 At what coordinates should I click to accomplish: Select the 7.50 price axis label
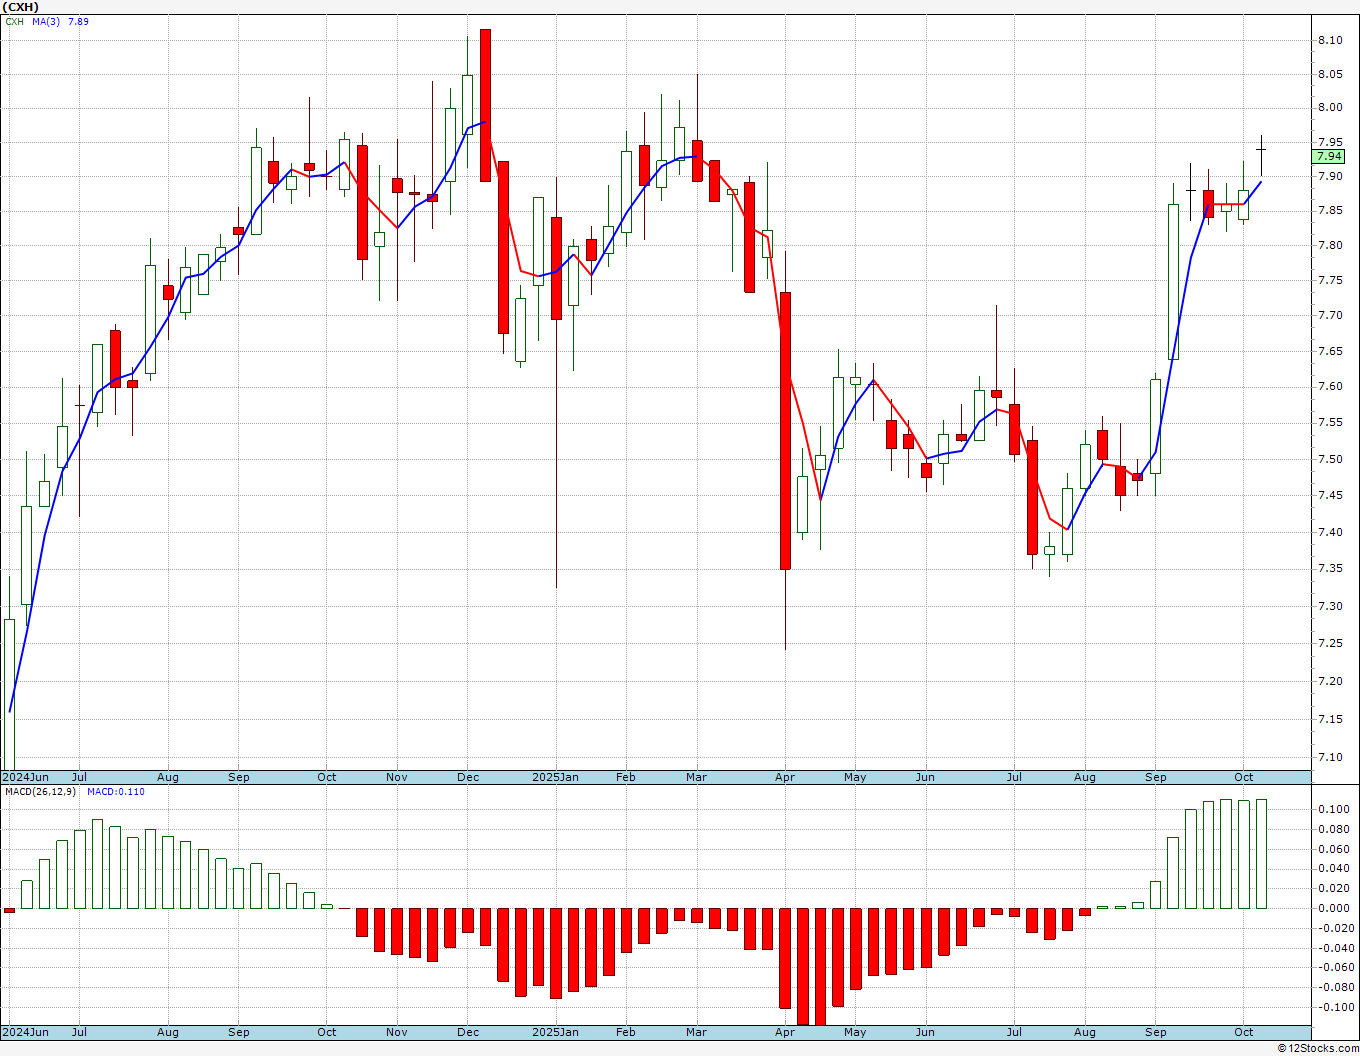[1330, 459]
